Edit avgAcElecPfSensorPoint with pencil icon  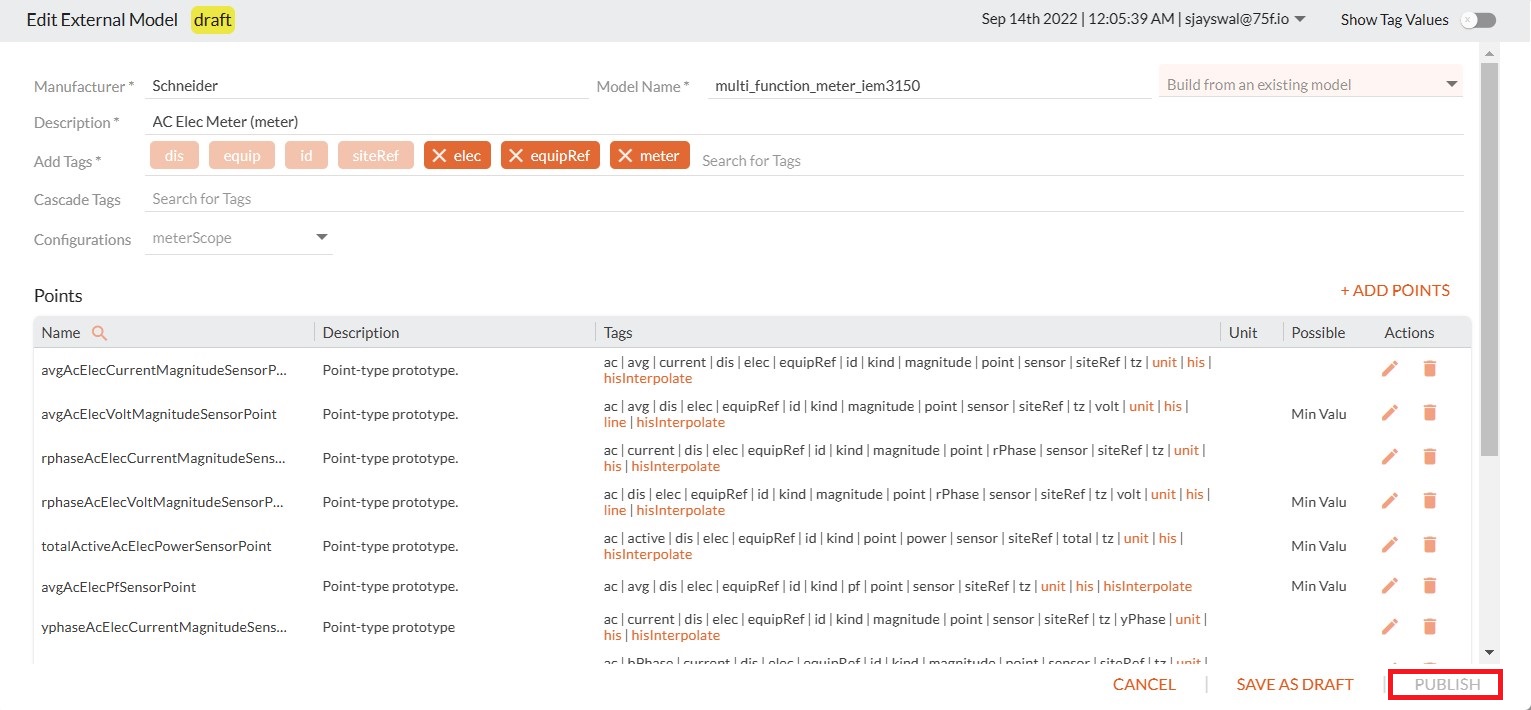1389,586
